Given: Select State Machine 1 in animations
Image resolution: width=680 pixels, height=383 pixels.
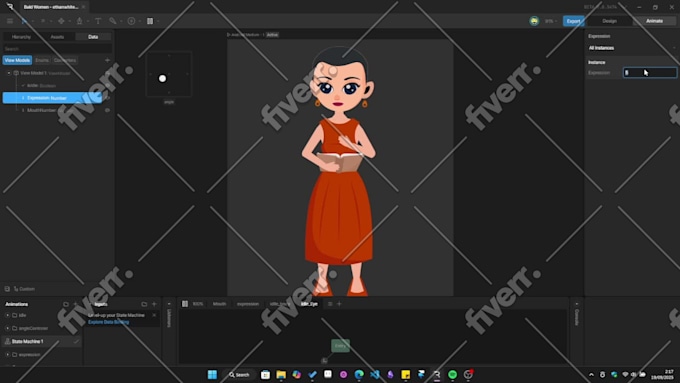Looking at the screenshot, I should (x=41, y=341).
